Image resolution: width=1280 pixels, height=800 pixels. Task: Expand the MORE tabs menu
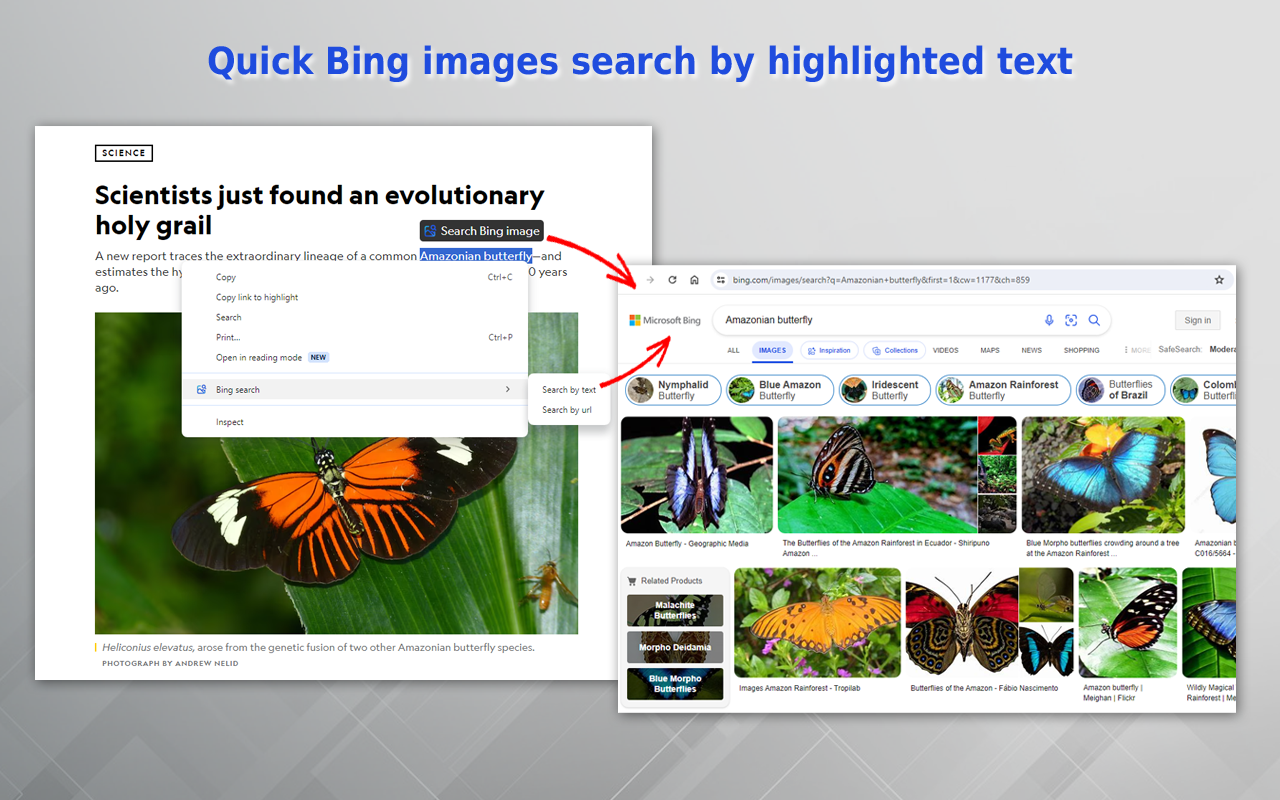(x=1137, y=351)
